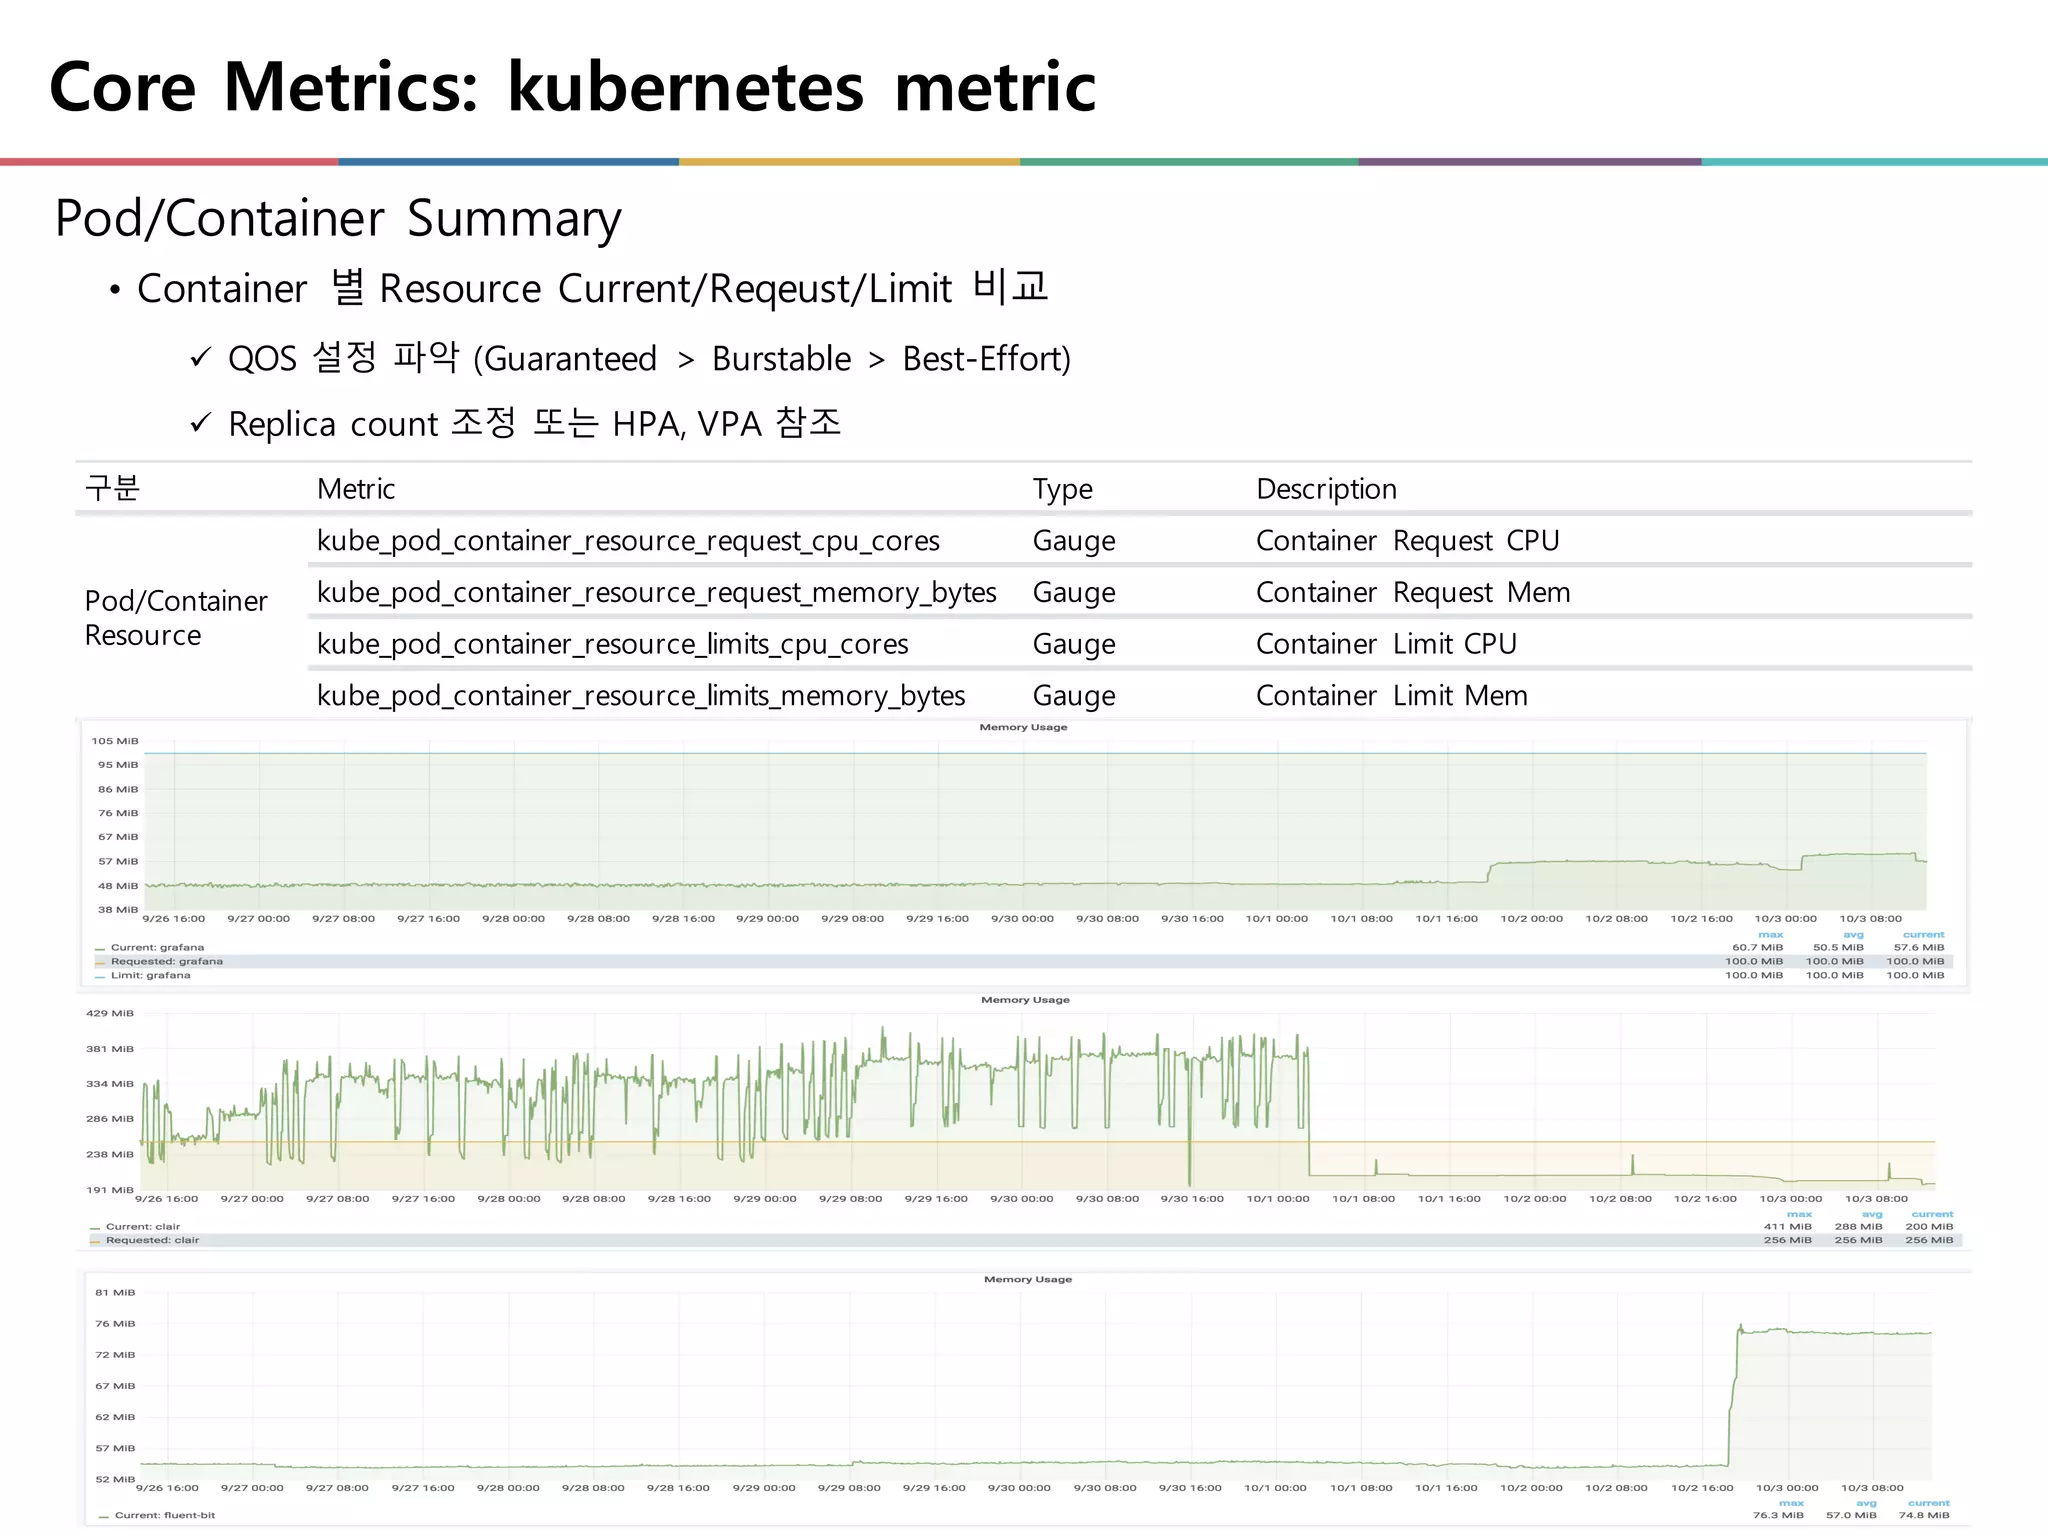Click the checkmark beside 'QOS' bullet line
The height and width of the screenshot is (1536, 2048).
[201, 357]
